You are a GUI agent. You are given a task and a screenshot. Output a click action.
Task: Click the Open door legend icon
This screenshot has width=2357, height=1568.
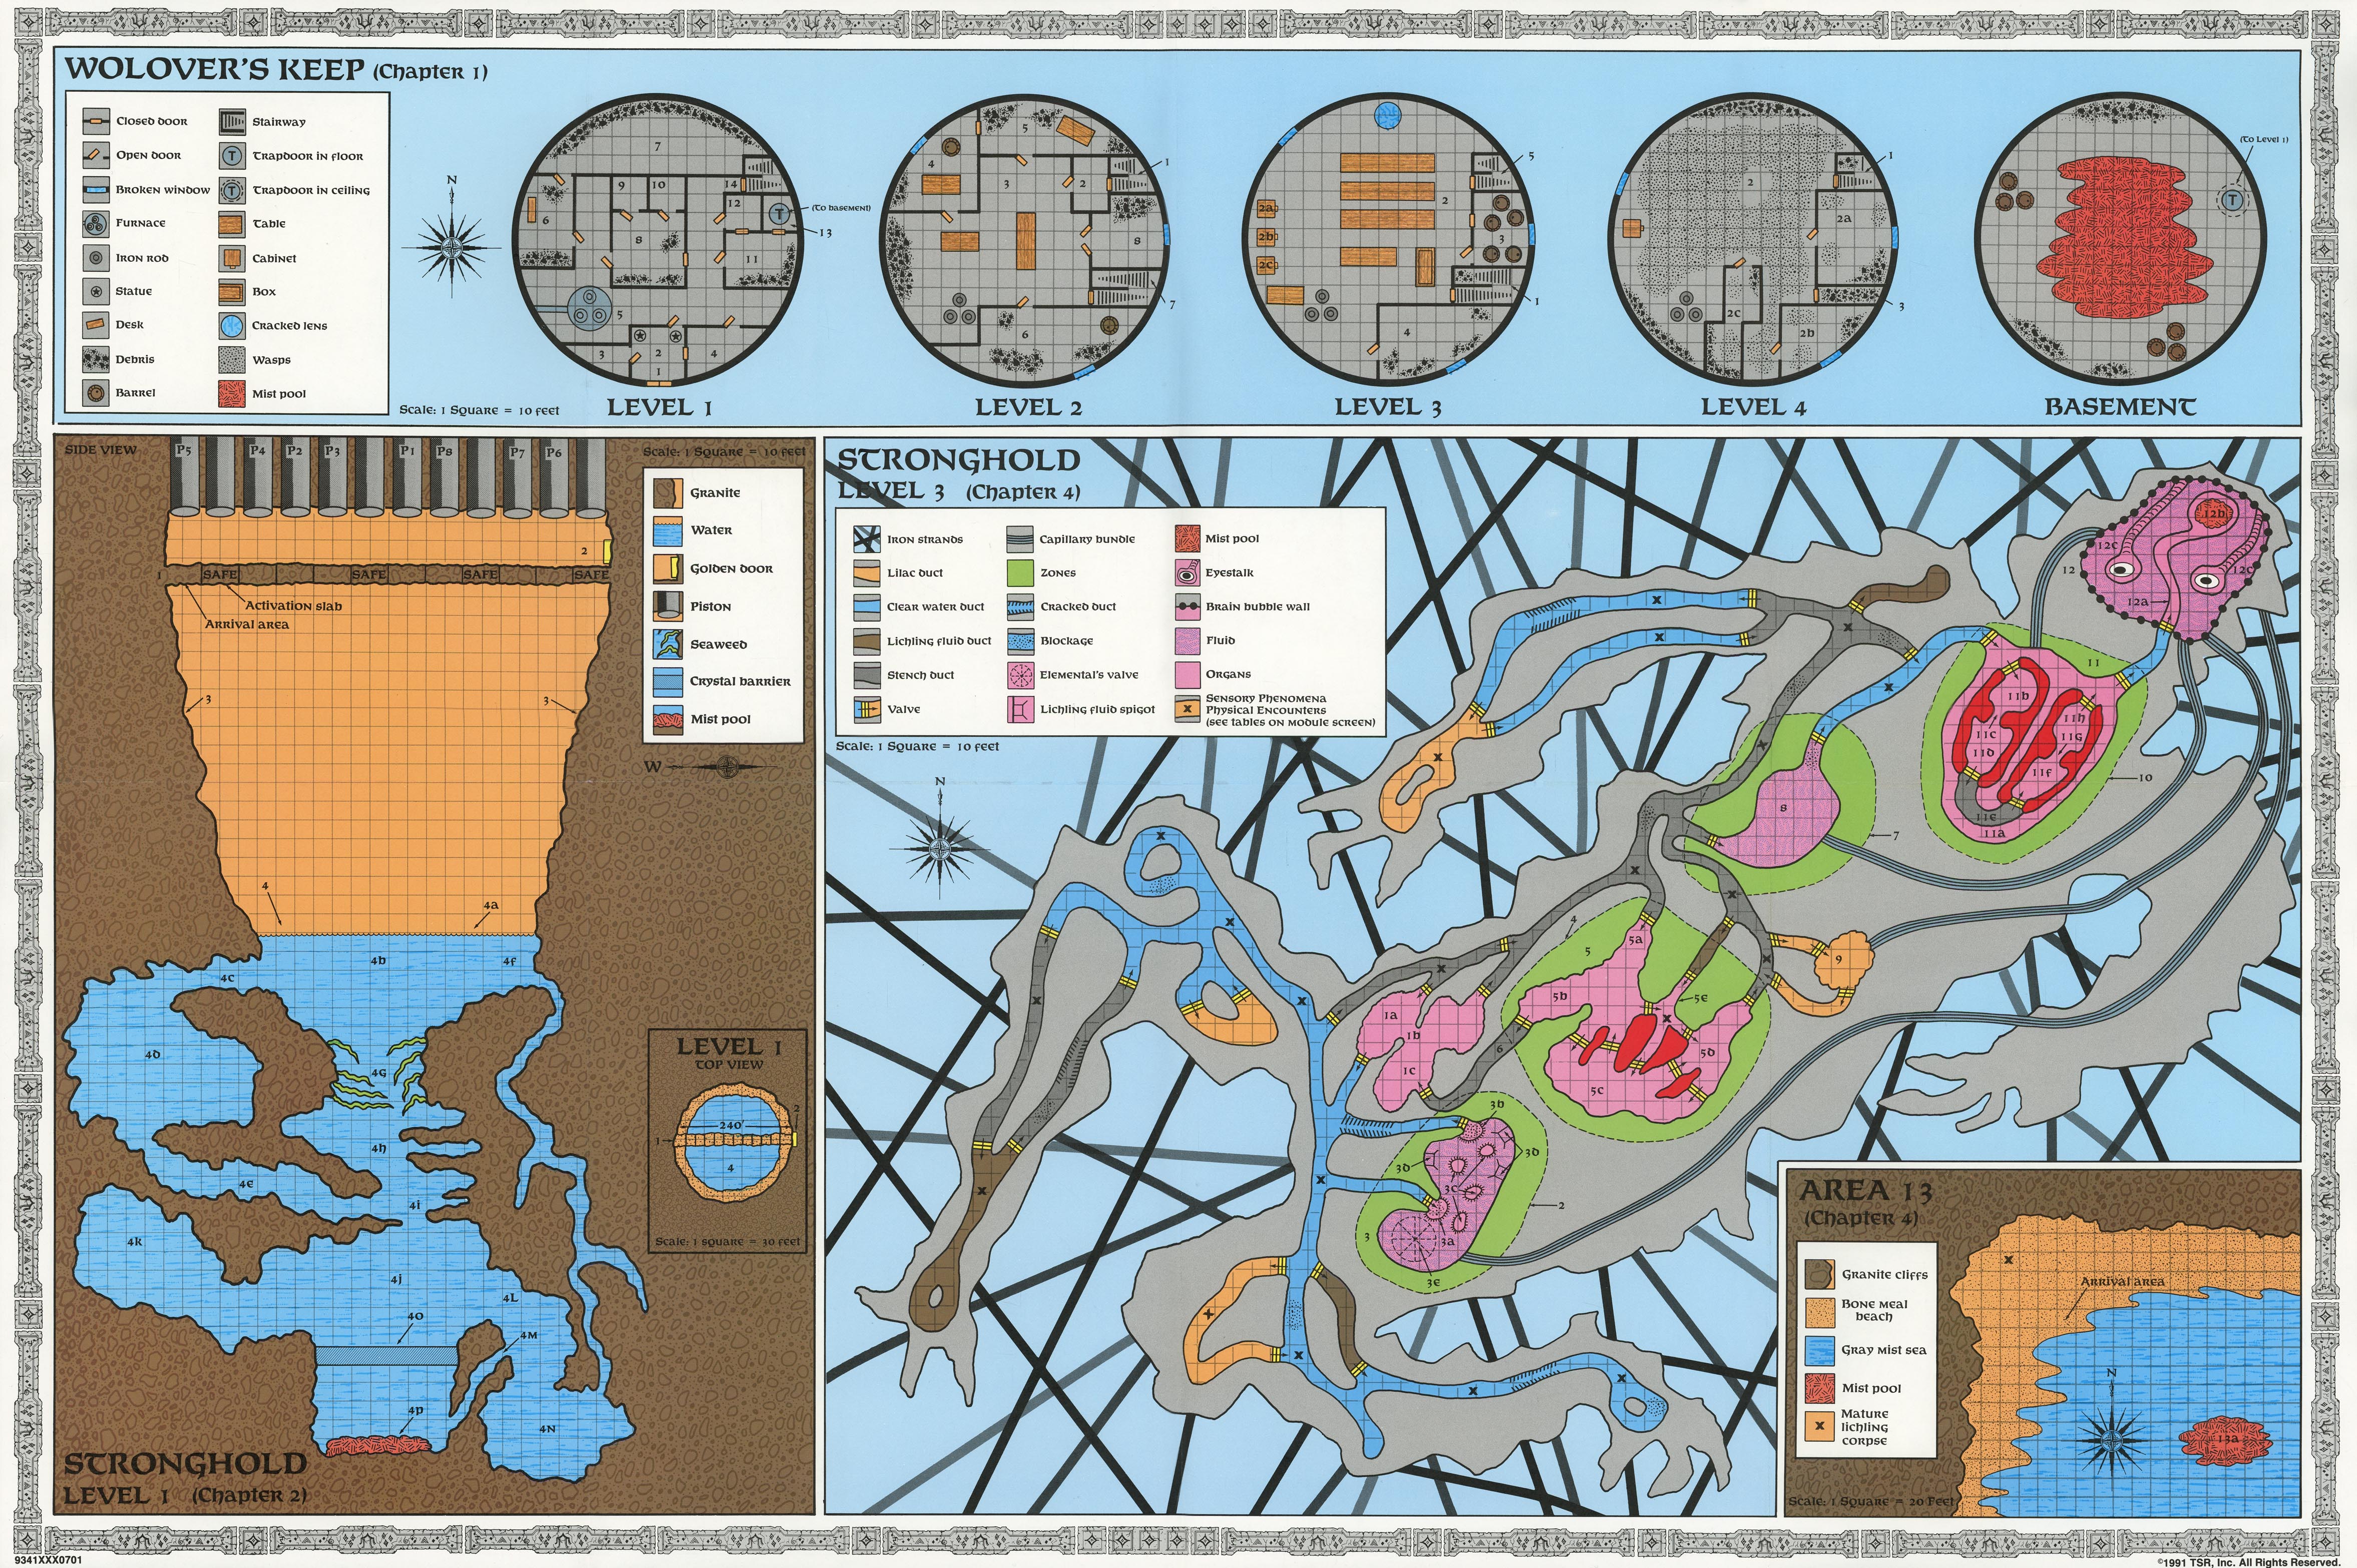(x=96, y=155)
